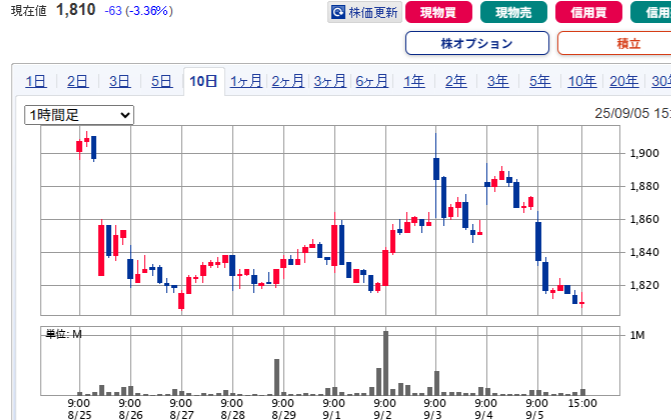Click the 積立 button
The width and height of the screenshot is (671, 420).
coord(628,43)
